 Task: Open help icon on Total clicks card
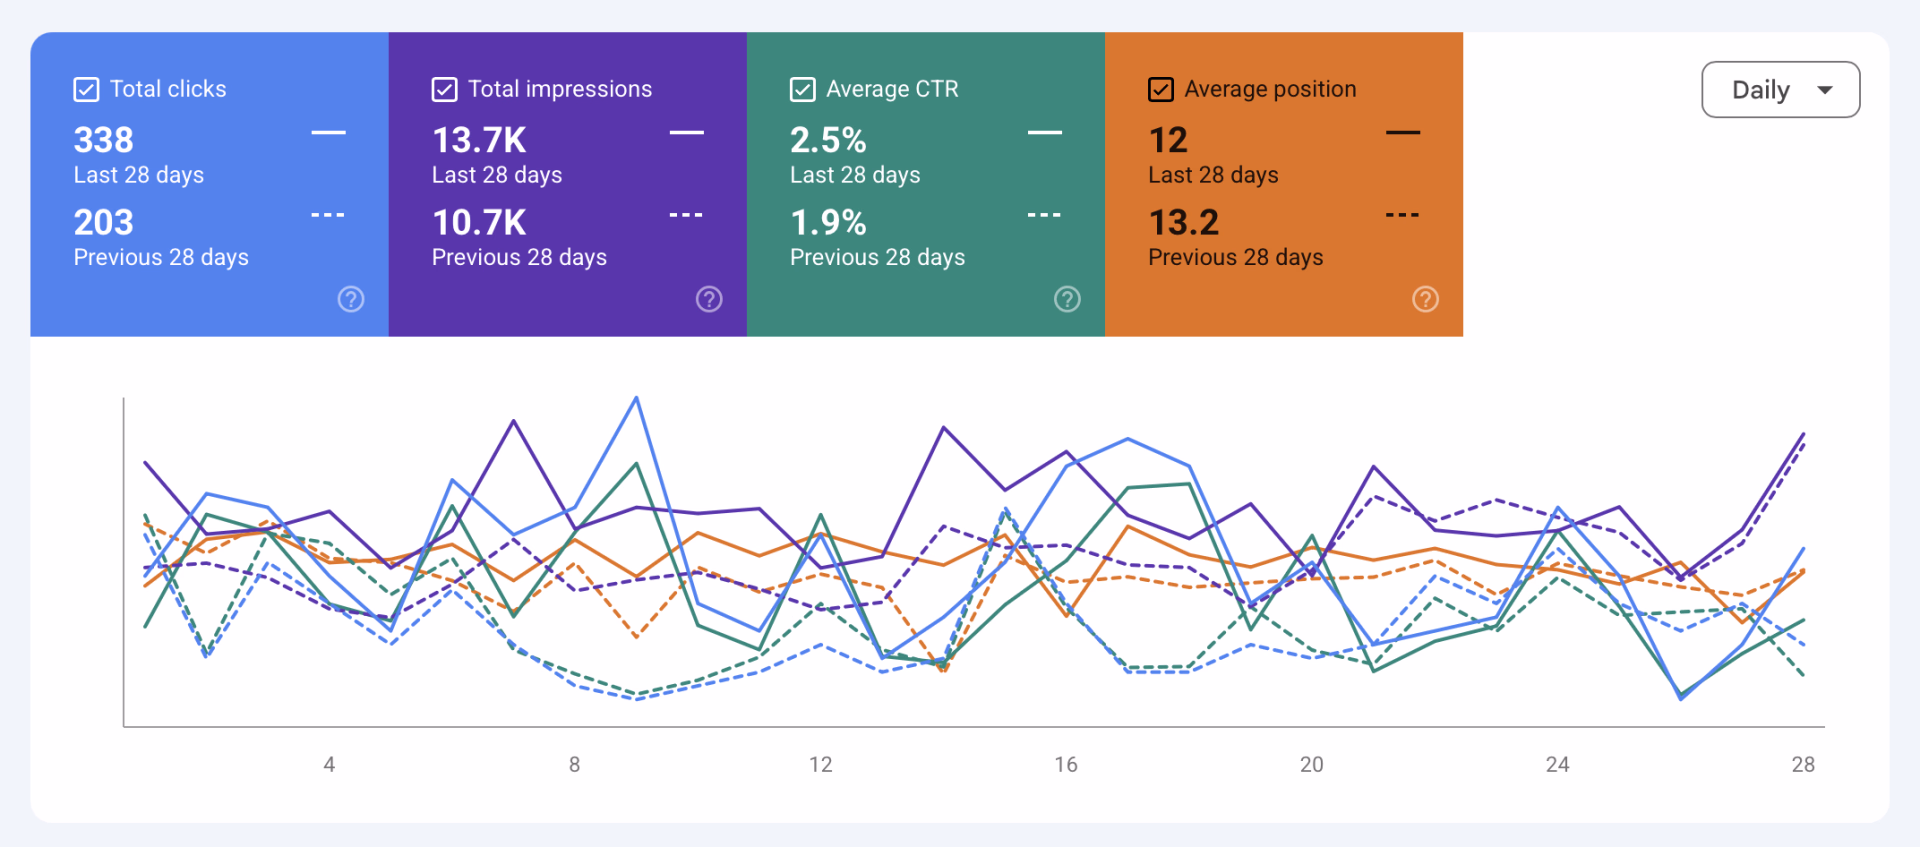351,299
